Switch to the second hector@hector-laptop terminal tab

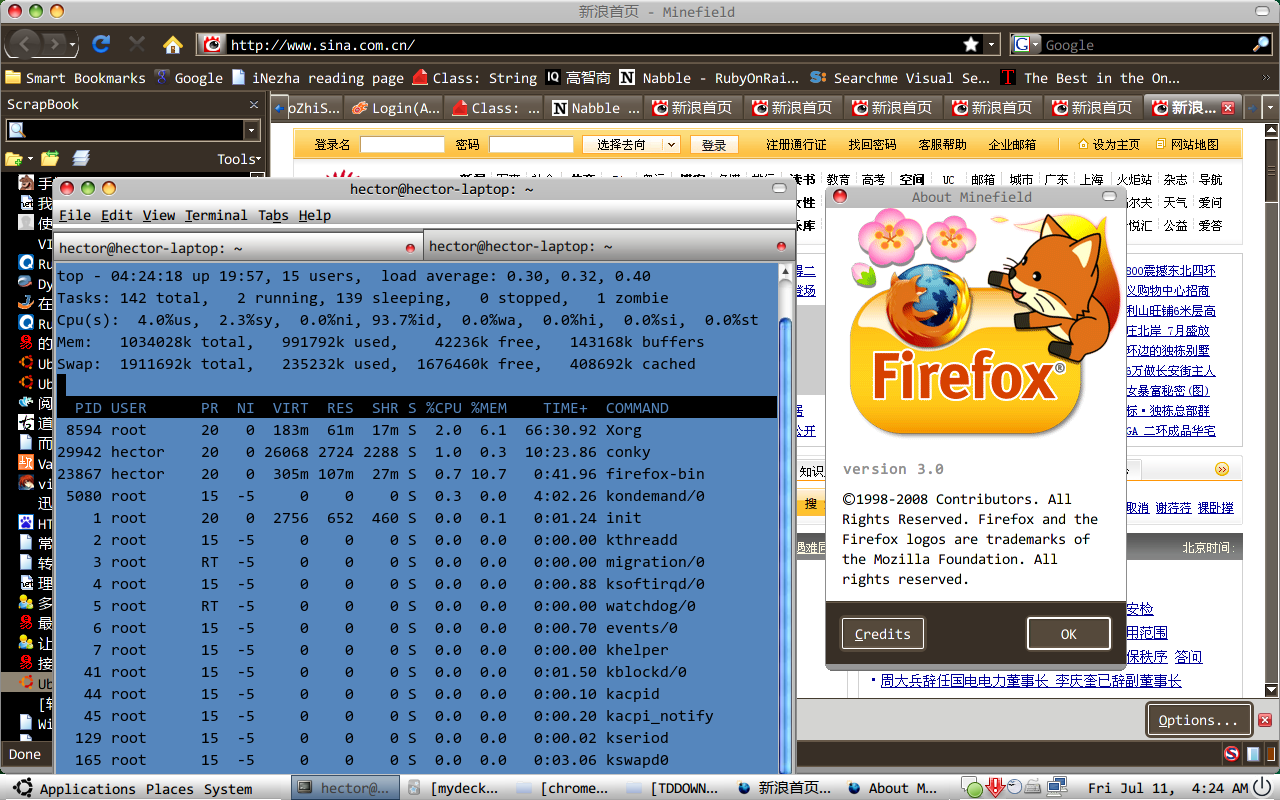608,246
